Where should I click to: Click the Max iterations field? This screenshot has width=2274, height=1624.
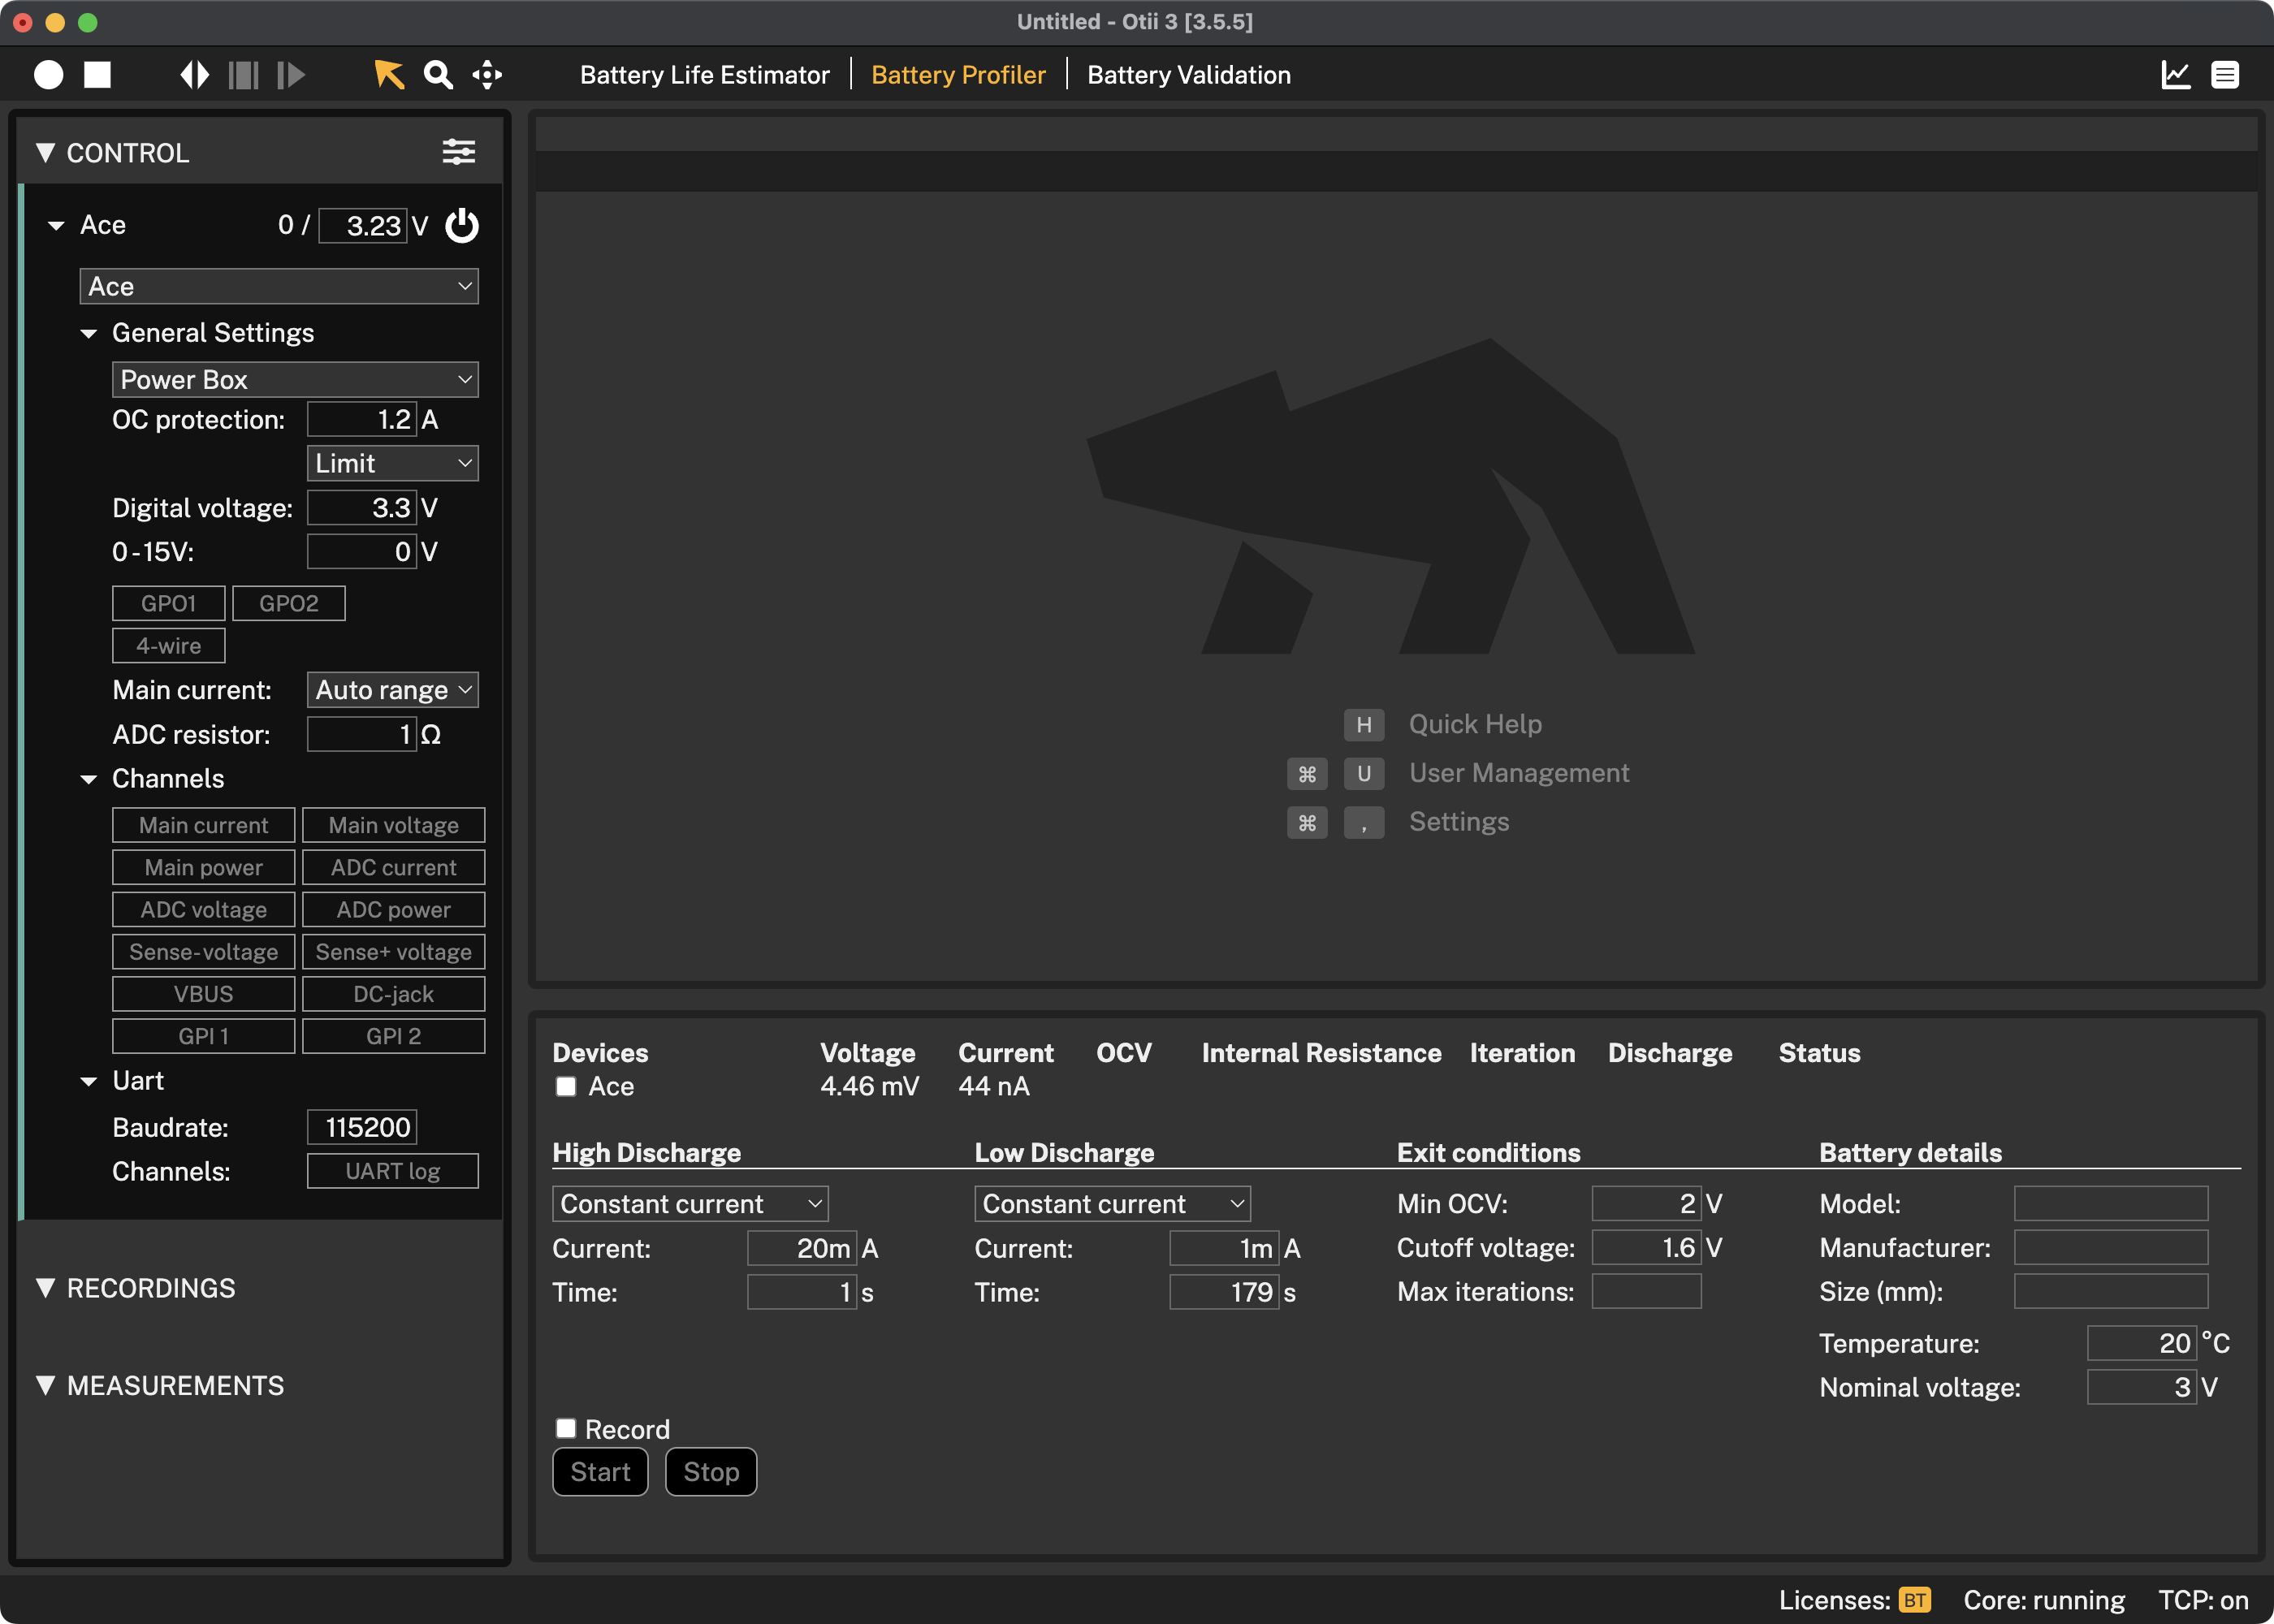tap(1647, 1291)
